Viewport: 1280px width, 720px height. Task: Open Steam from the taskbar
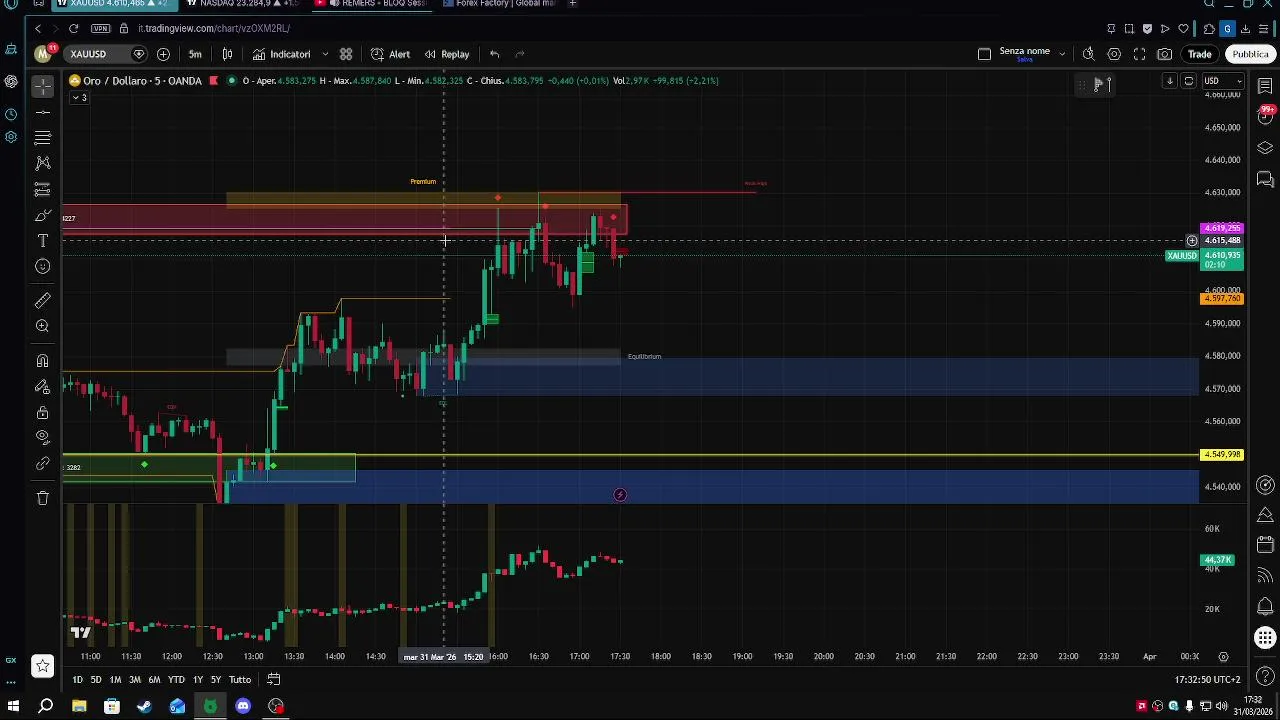point(145,706)
